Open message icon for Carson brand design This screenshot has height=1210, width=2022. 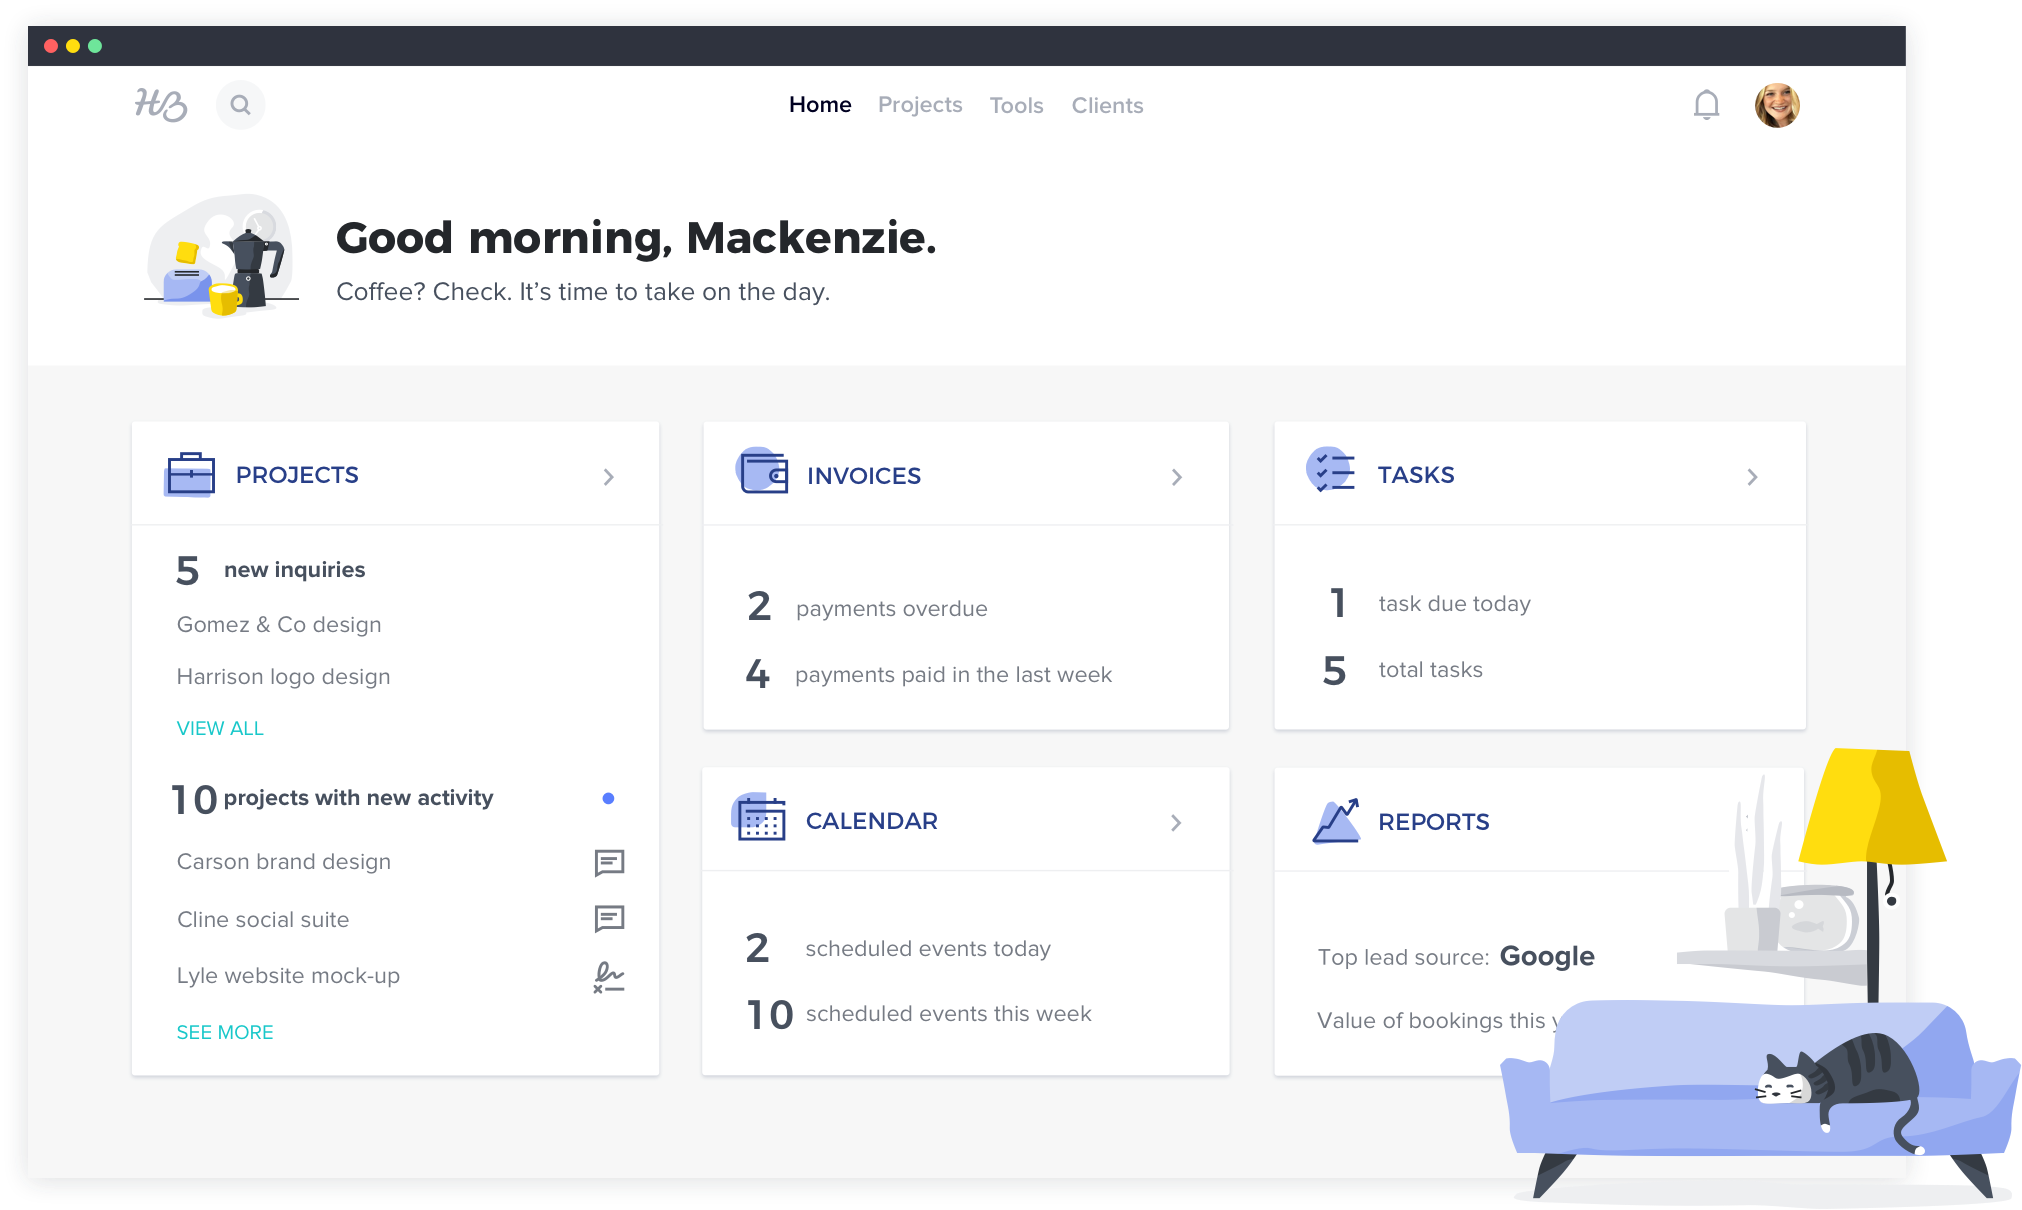pyautogui.click(x=609, y=862)
